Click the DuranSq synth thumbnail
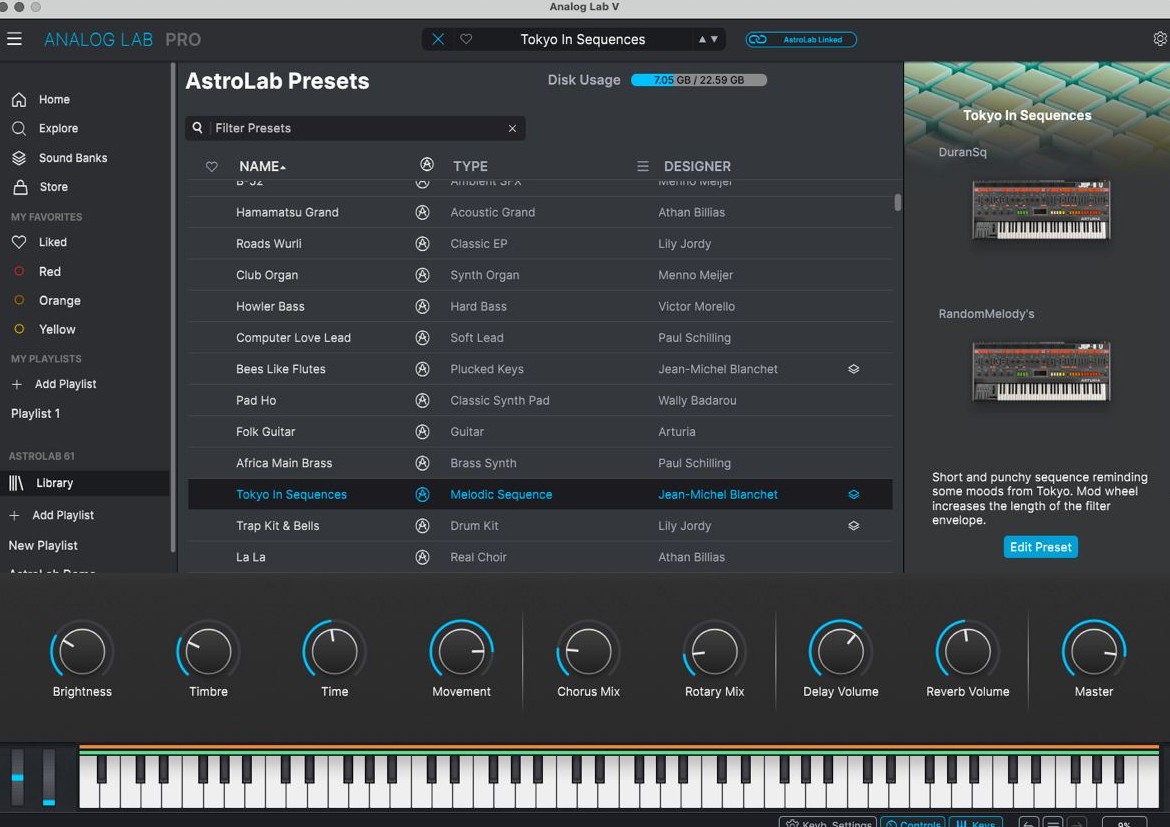 [x=1041, y=210]
